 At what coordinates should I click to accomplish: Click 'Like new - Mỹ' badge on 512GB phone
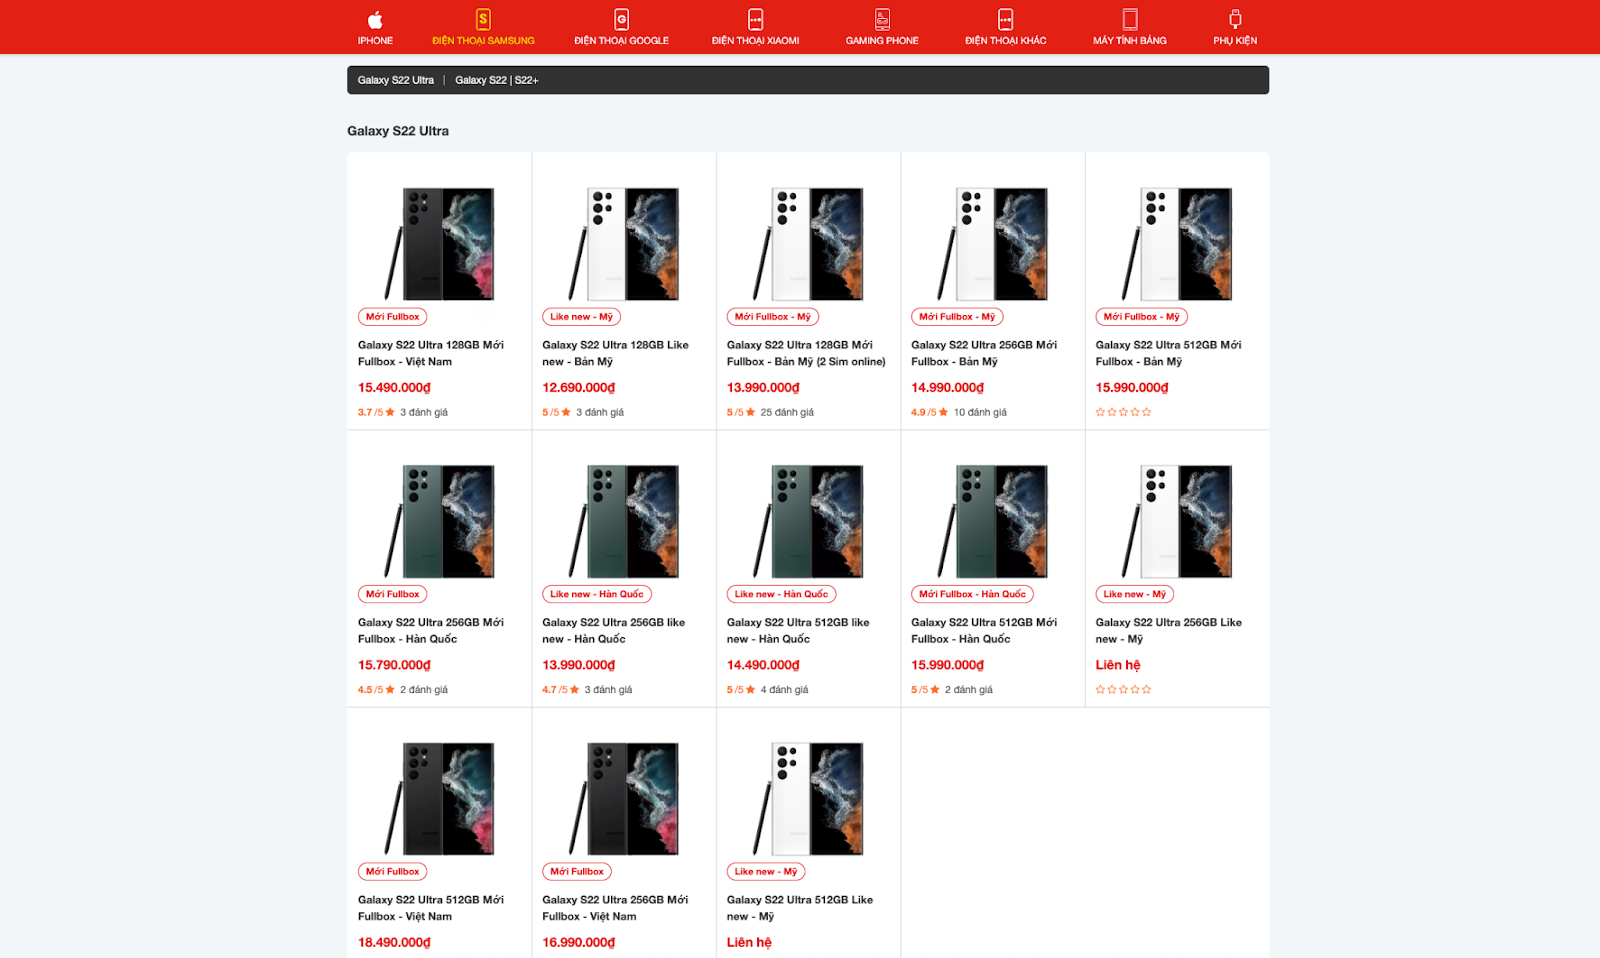766,872
